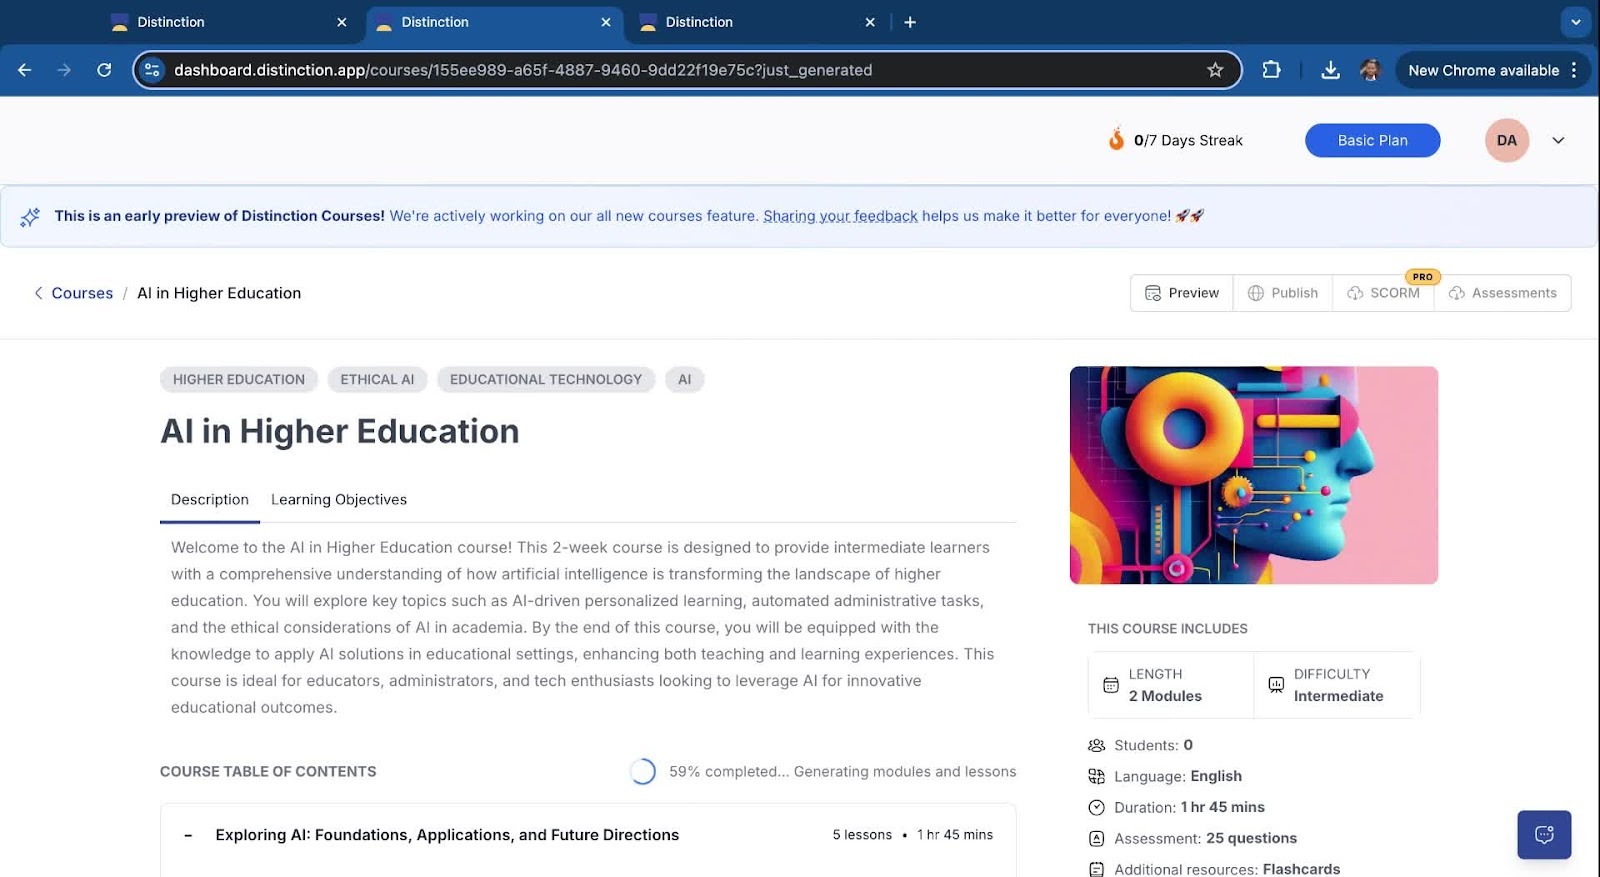Switch to the Learning Objectives tab
The height and width of the screenshot is (877, 1600).
pos(338,499)
